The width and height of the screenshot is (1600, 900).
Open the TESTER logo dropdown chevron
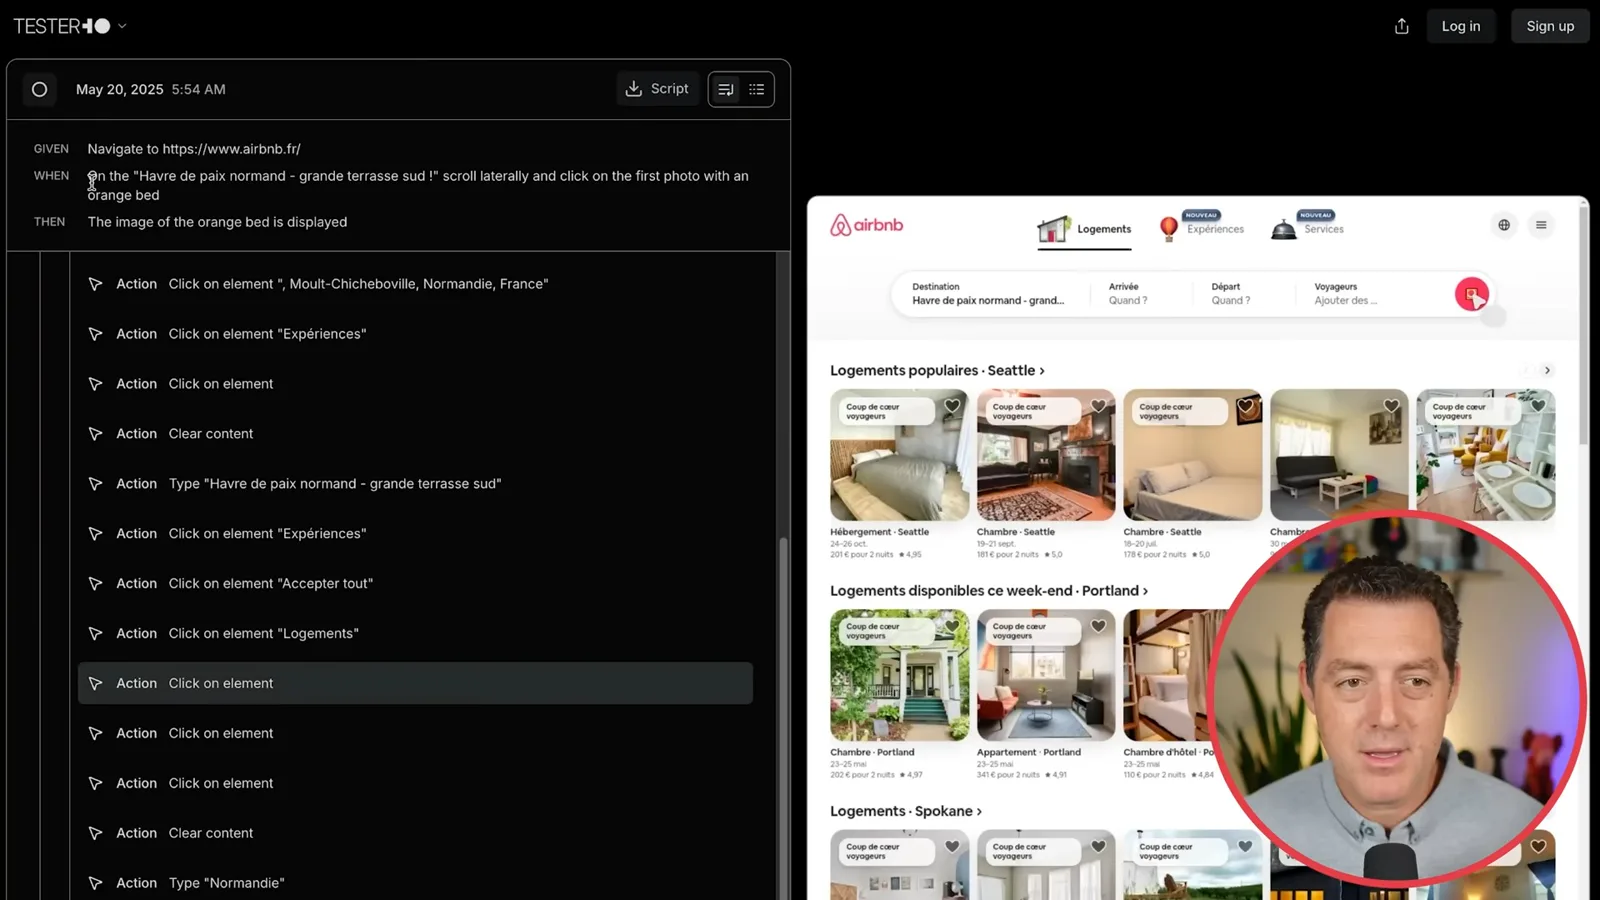122,26
